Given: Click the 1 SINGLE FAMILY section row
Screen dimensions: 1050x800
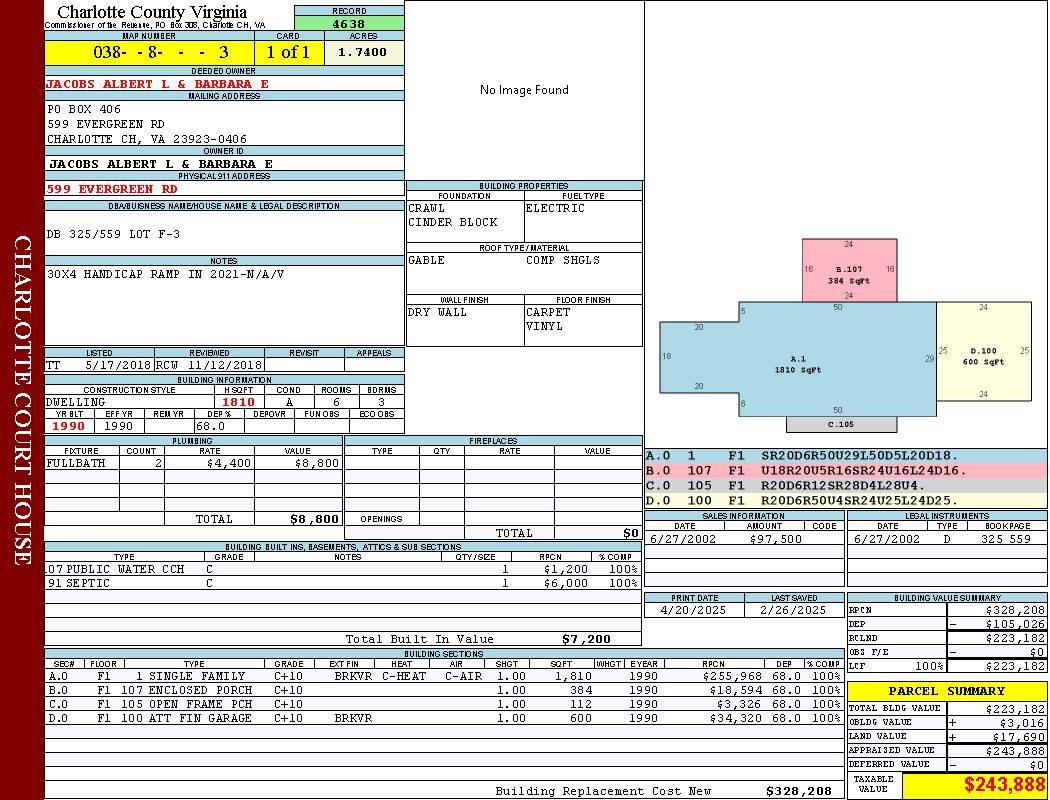Looking at the screenshot, I should pos(444,677).
